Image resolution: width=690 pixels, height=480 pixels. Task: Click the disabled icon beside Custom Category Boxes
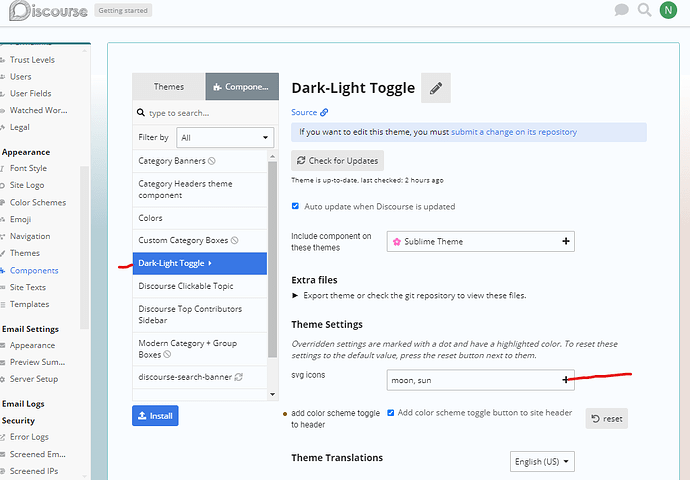235,240
